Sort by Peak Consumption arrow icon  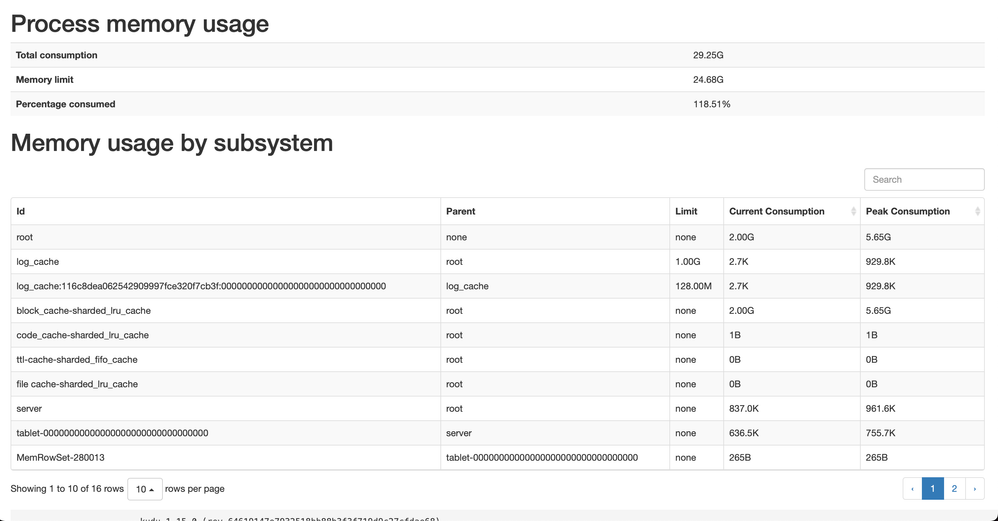tap(977, 212)
